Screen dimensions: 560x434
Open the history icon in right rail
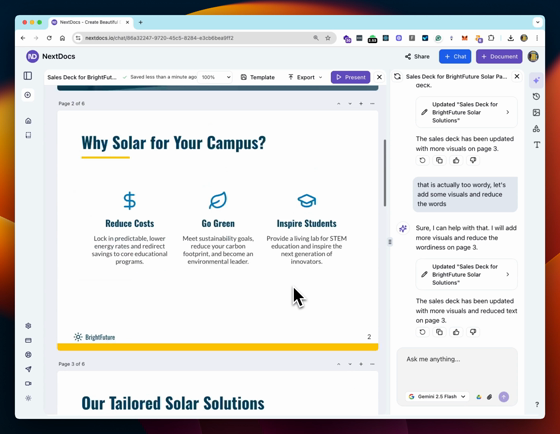(536, 96)
